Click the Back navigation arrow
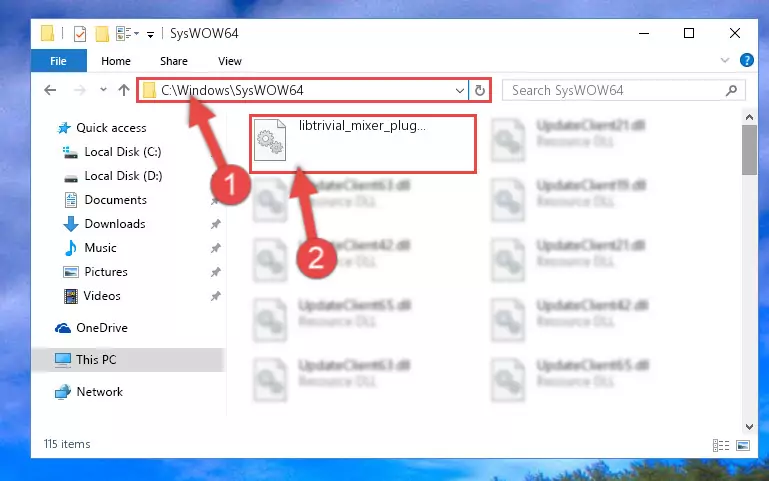This screenshot has width=769, height=481. 50,90
